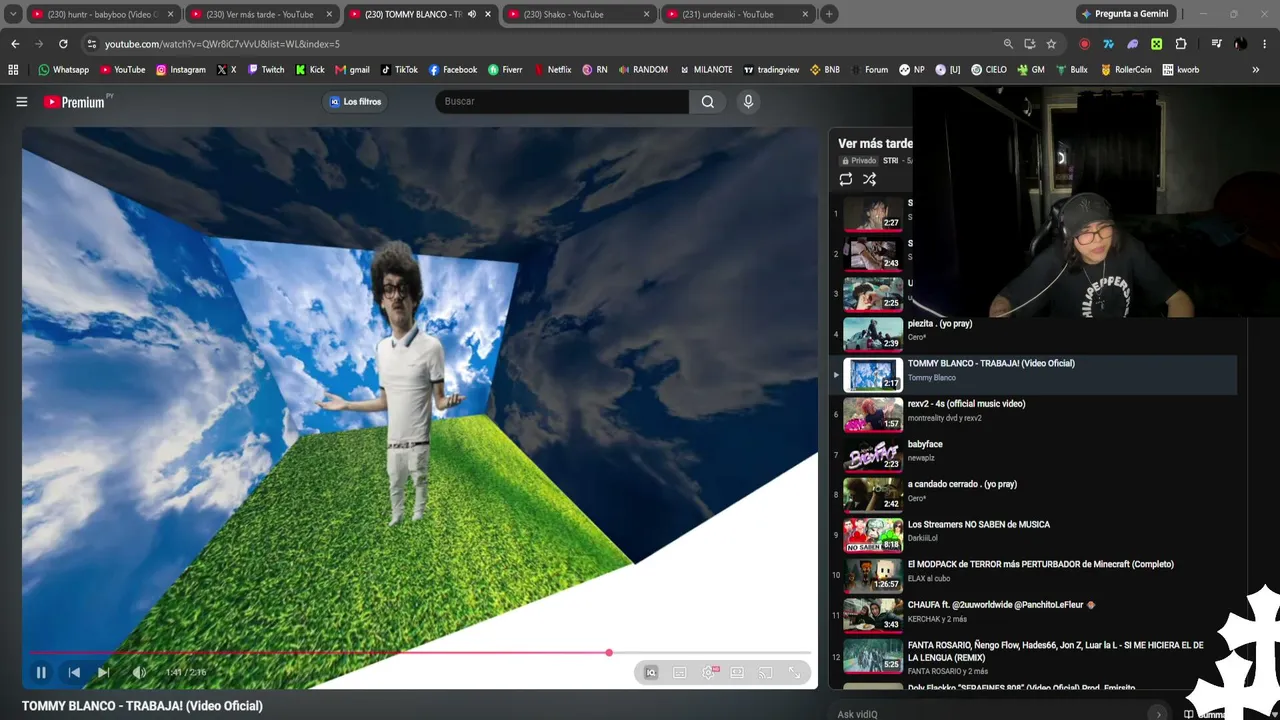This screenshot has height=720, width=1280.
Task: Open the Fiverr bookmark
Action: point(505,70)
